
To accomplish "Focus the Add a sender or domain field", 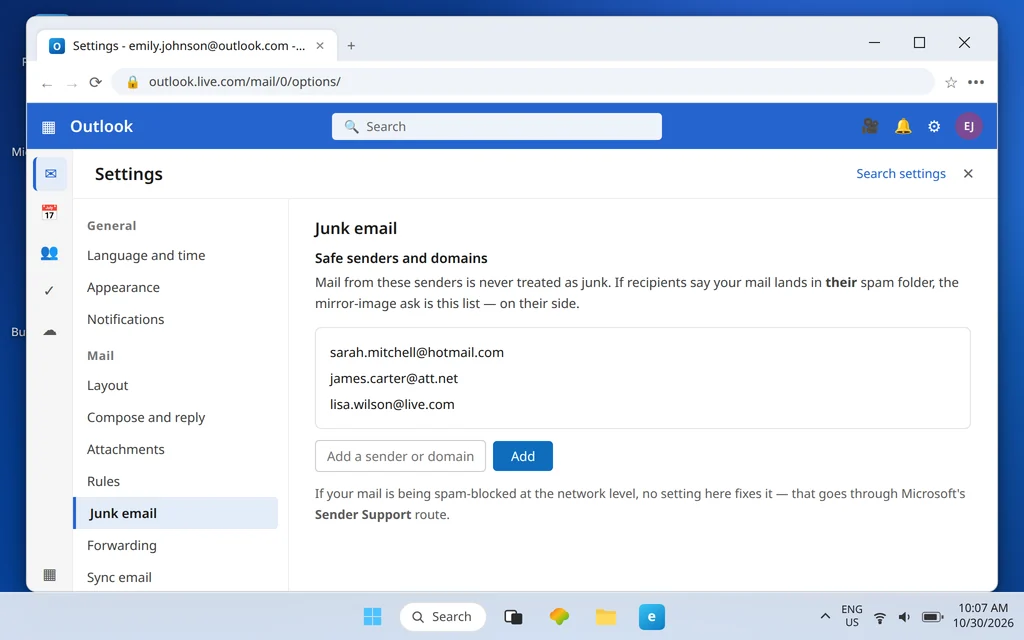I will (400, 456).
